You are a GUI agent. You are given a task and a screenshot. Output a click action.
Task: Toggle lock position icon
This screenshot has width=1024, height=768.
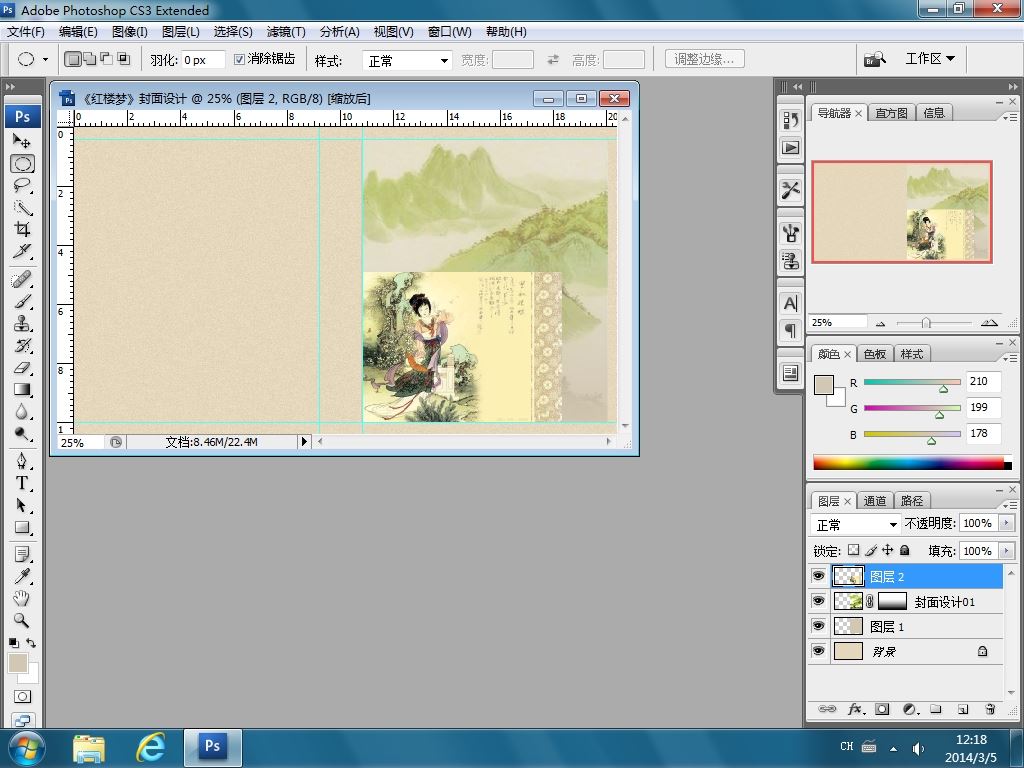tap(888, 550)
